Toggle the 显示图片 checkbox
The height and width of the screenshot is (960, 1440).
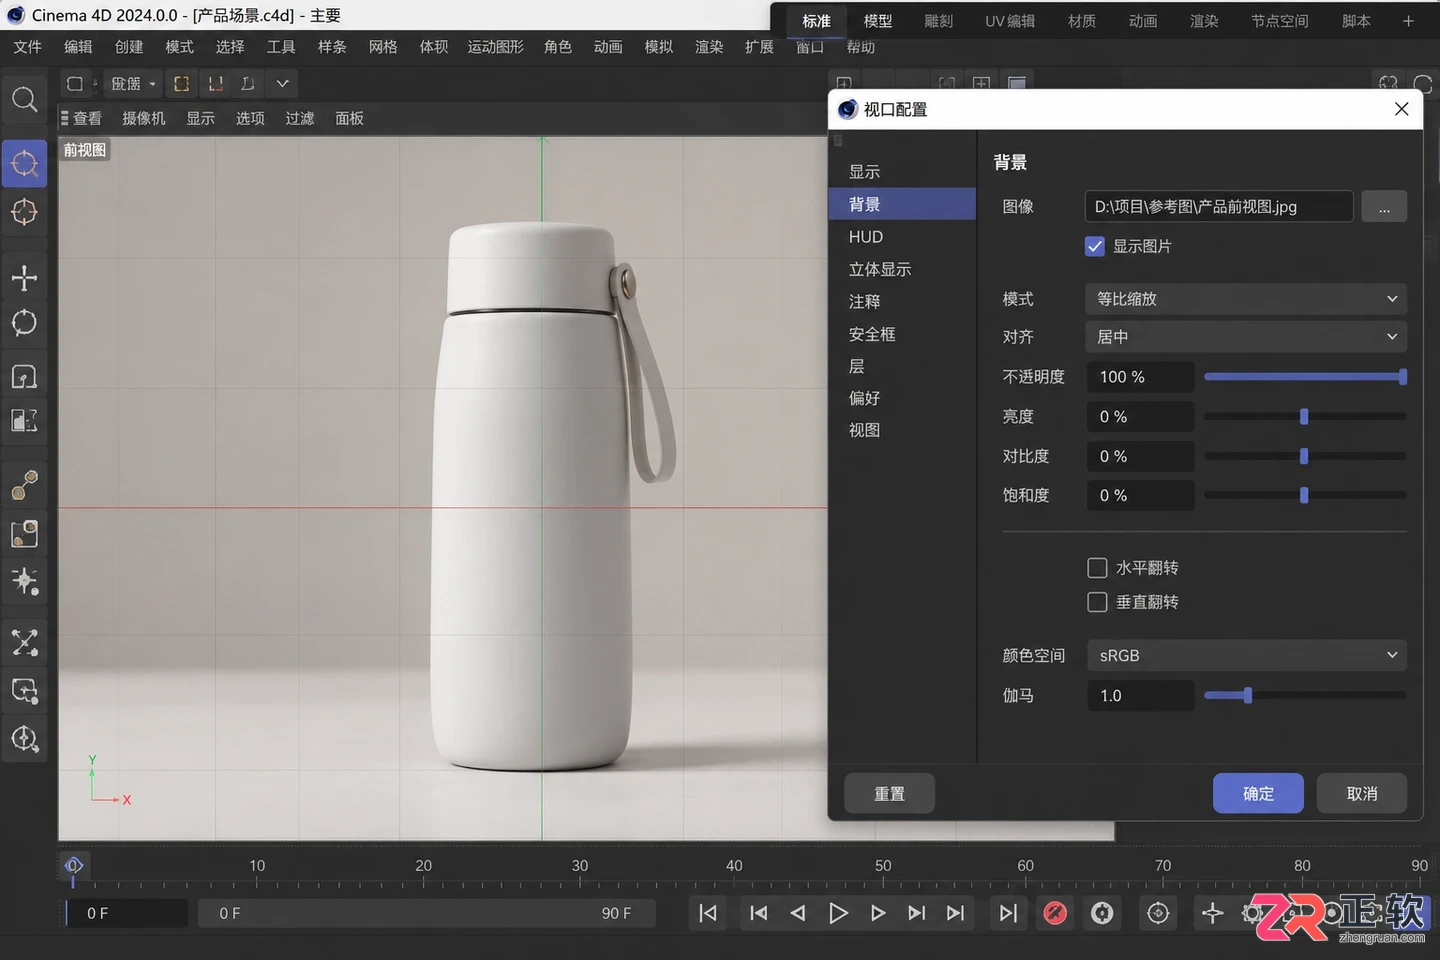(1095, 246)
